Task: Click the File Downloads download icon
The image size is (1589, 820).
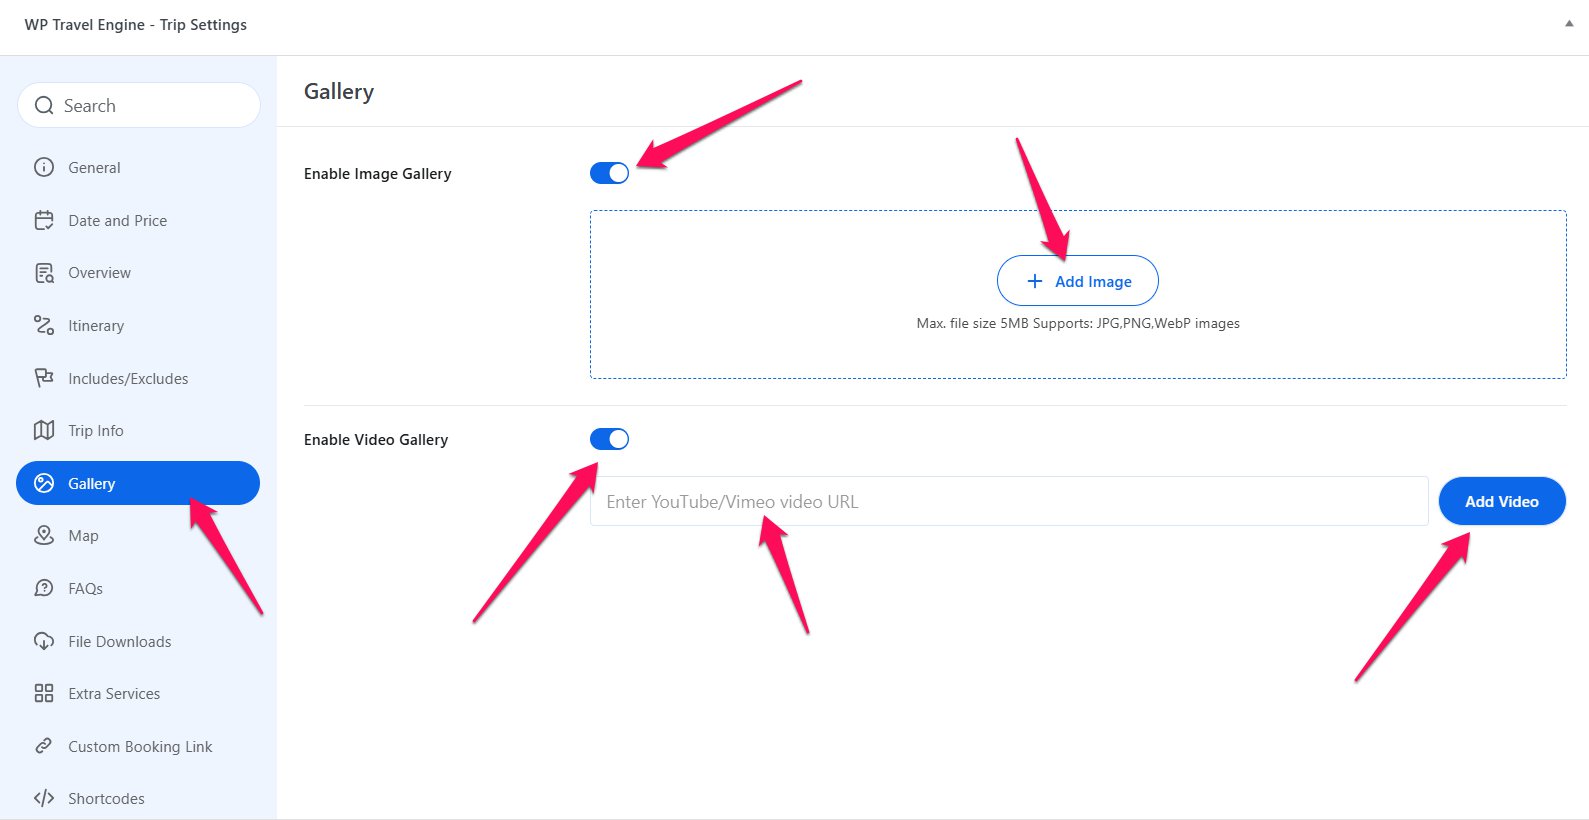Action: click(x=44, y=641)
